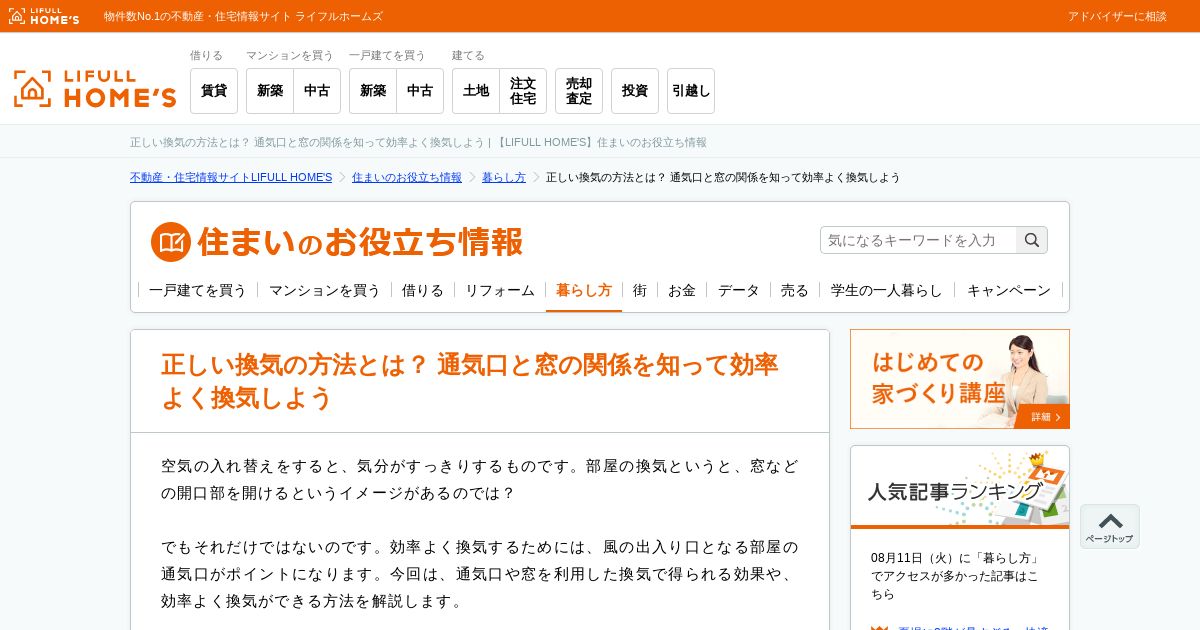The image size is (1200, 630).
Task: Click the keyword search input field
Action: 919,240
